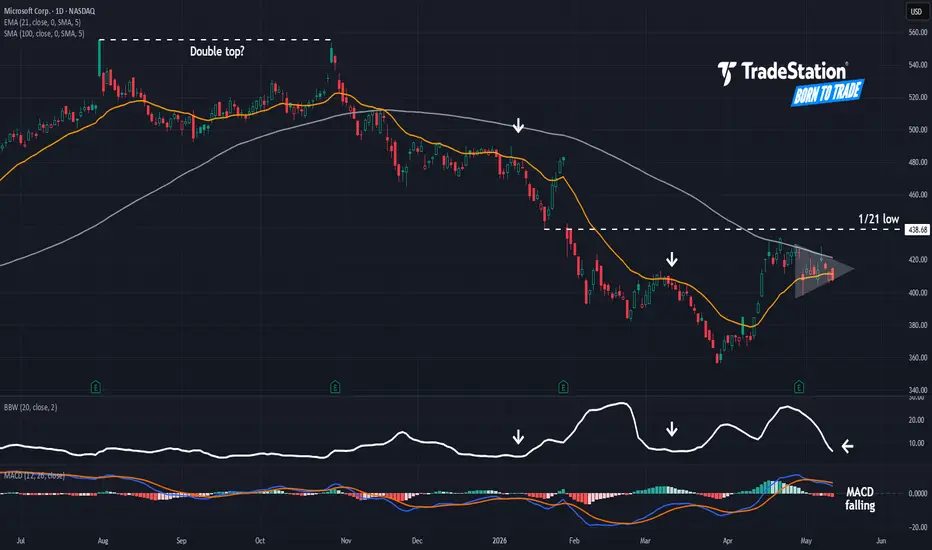Click the 400.00 price axis label

(918, 293)
